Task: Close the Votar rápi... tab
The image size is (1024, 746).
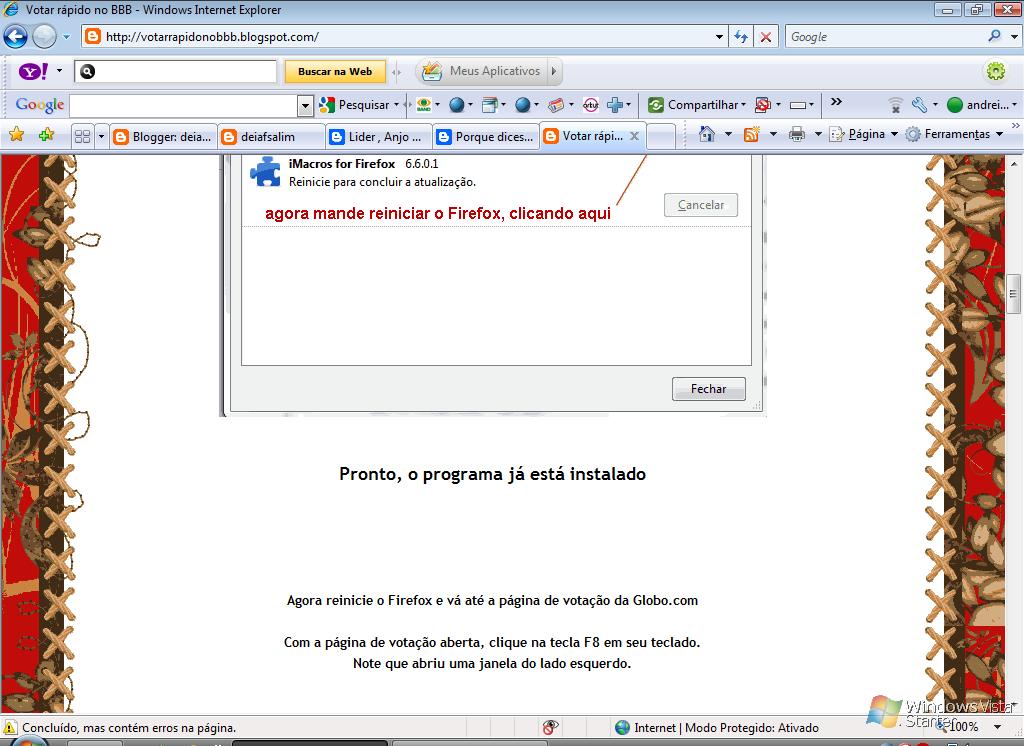Action: coord(634,136)
